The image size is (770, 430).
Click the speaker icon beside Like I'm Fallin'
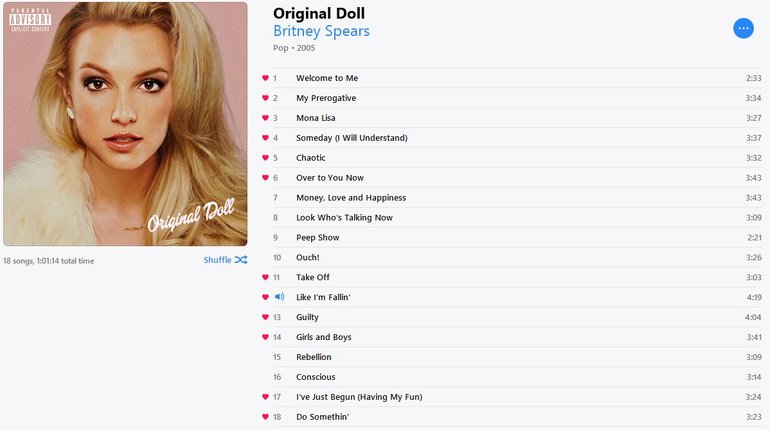(279, 297)
